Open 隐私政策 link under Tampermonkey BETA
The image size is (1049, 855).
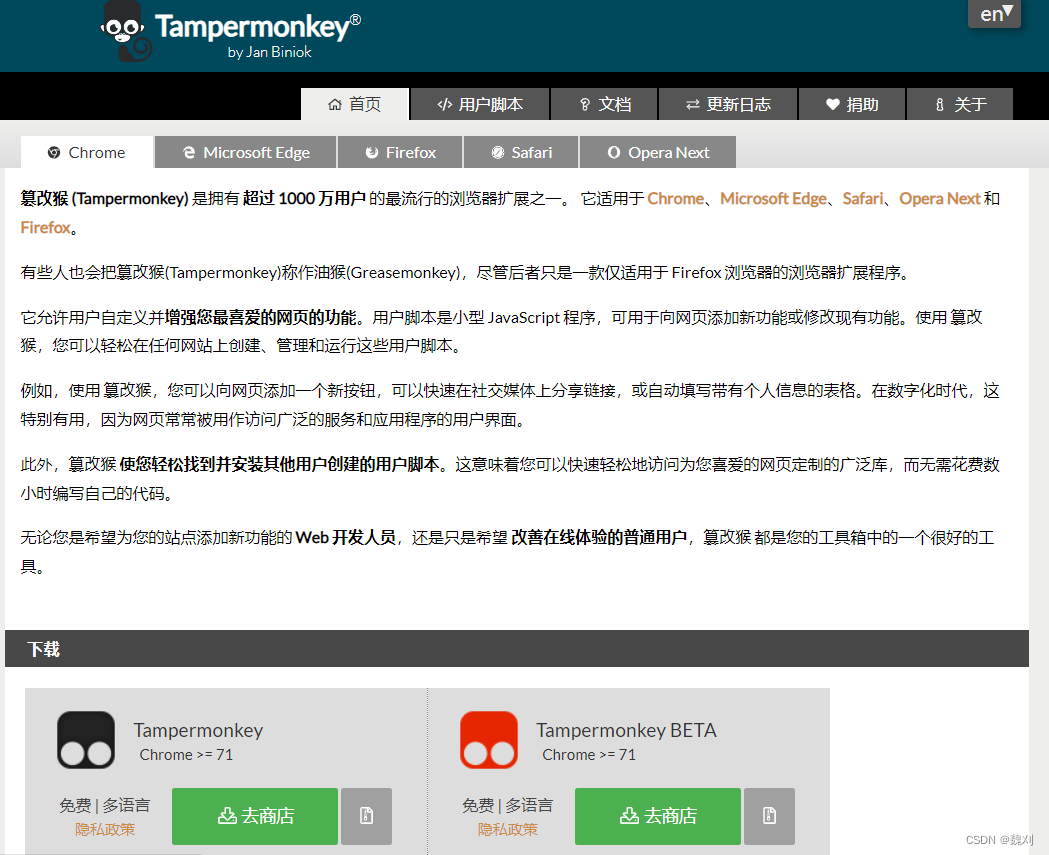pos(508,830)
